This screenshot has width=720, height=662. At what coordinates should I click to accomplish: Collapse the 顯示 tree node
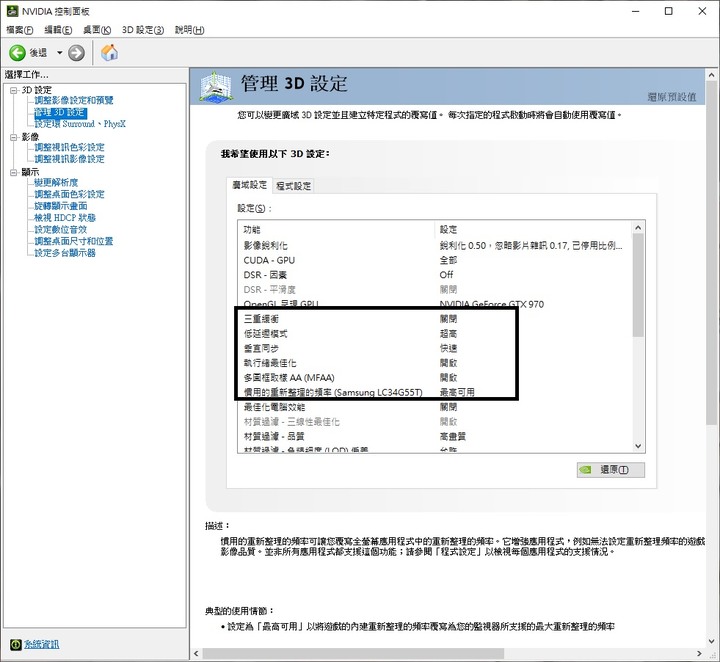14,172
